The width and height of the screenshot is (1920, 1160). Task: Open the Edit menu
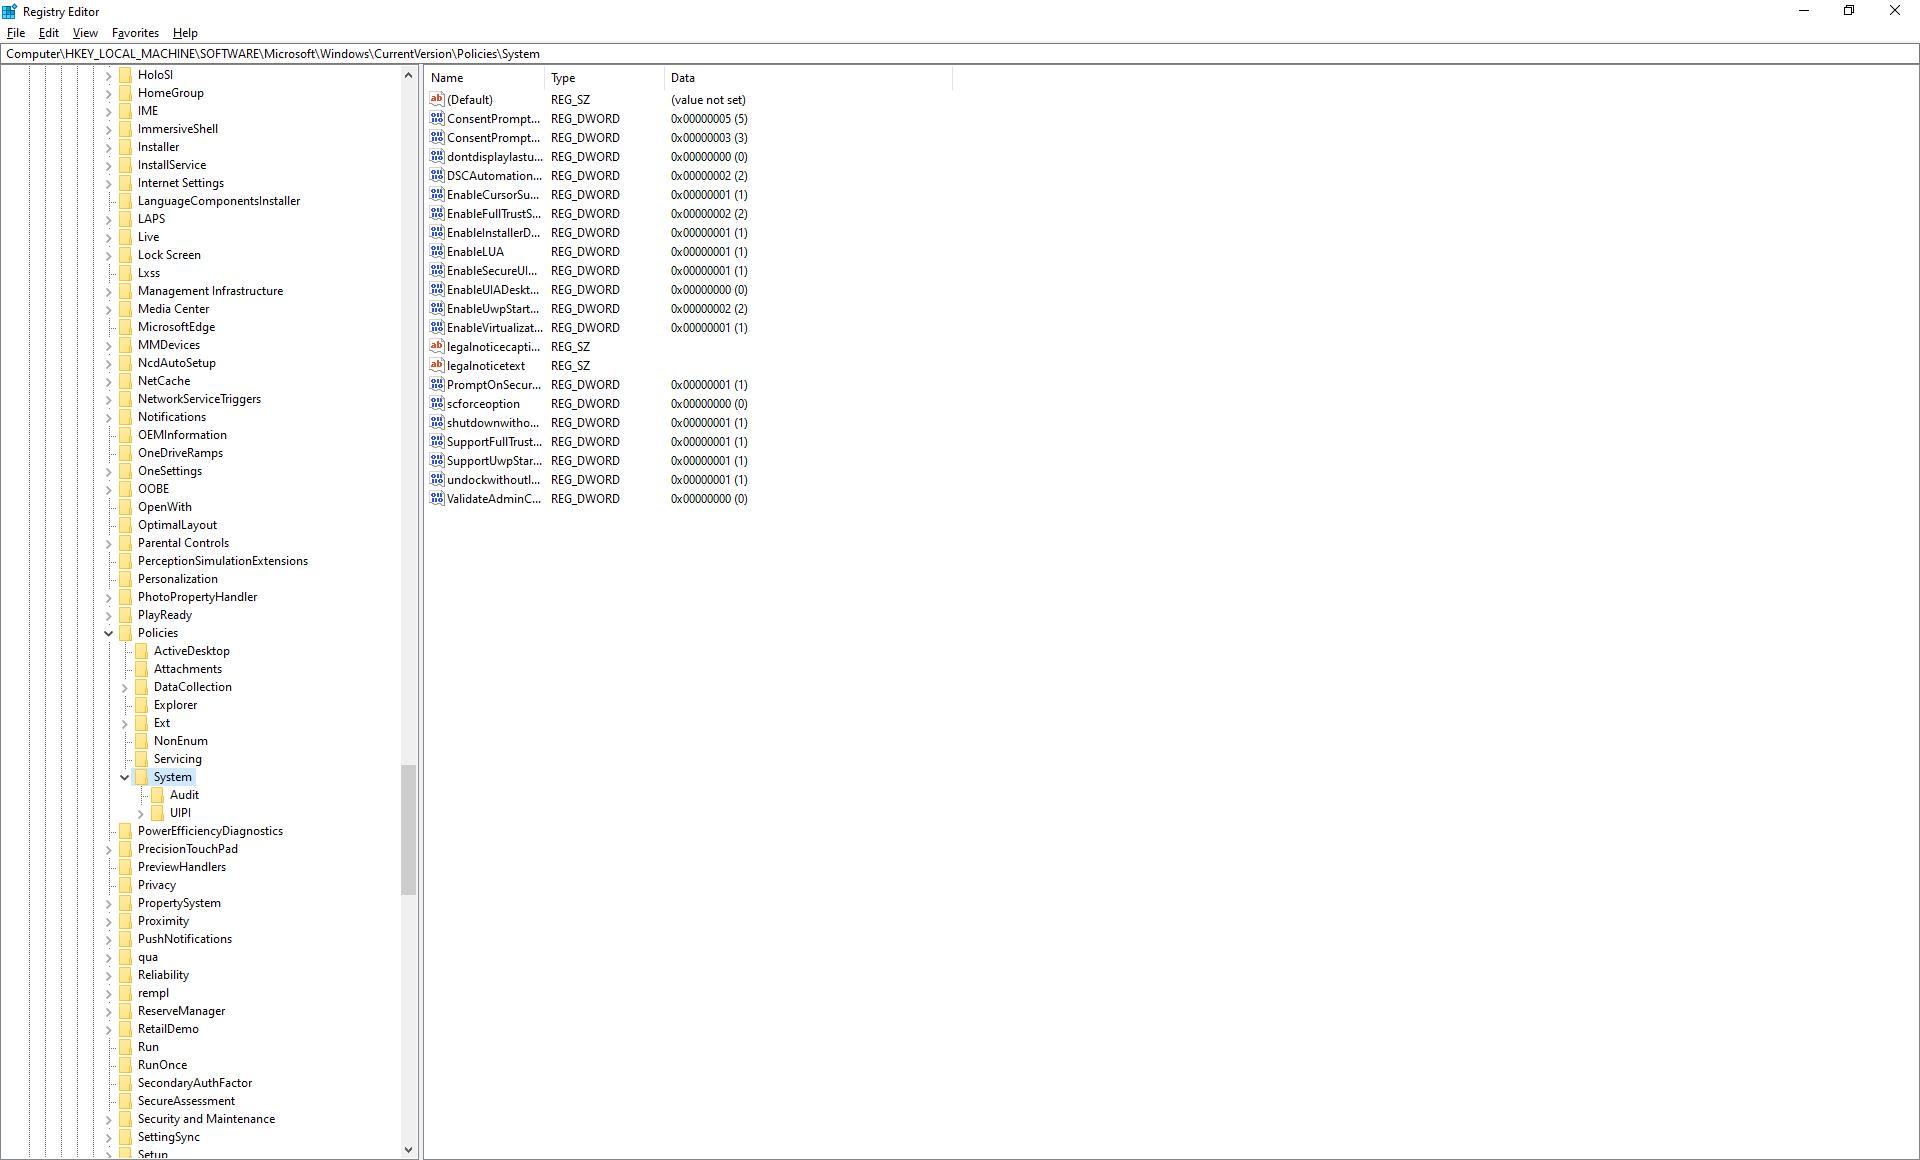coord(48,33)
